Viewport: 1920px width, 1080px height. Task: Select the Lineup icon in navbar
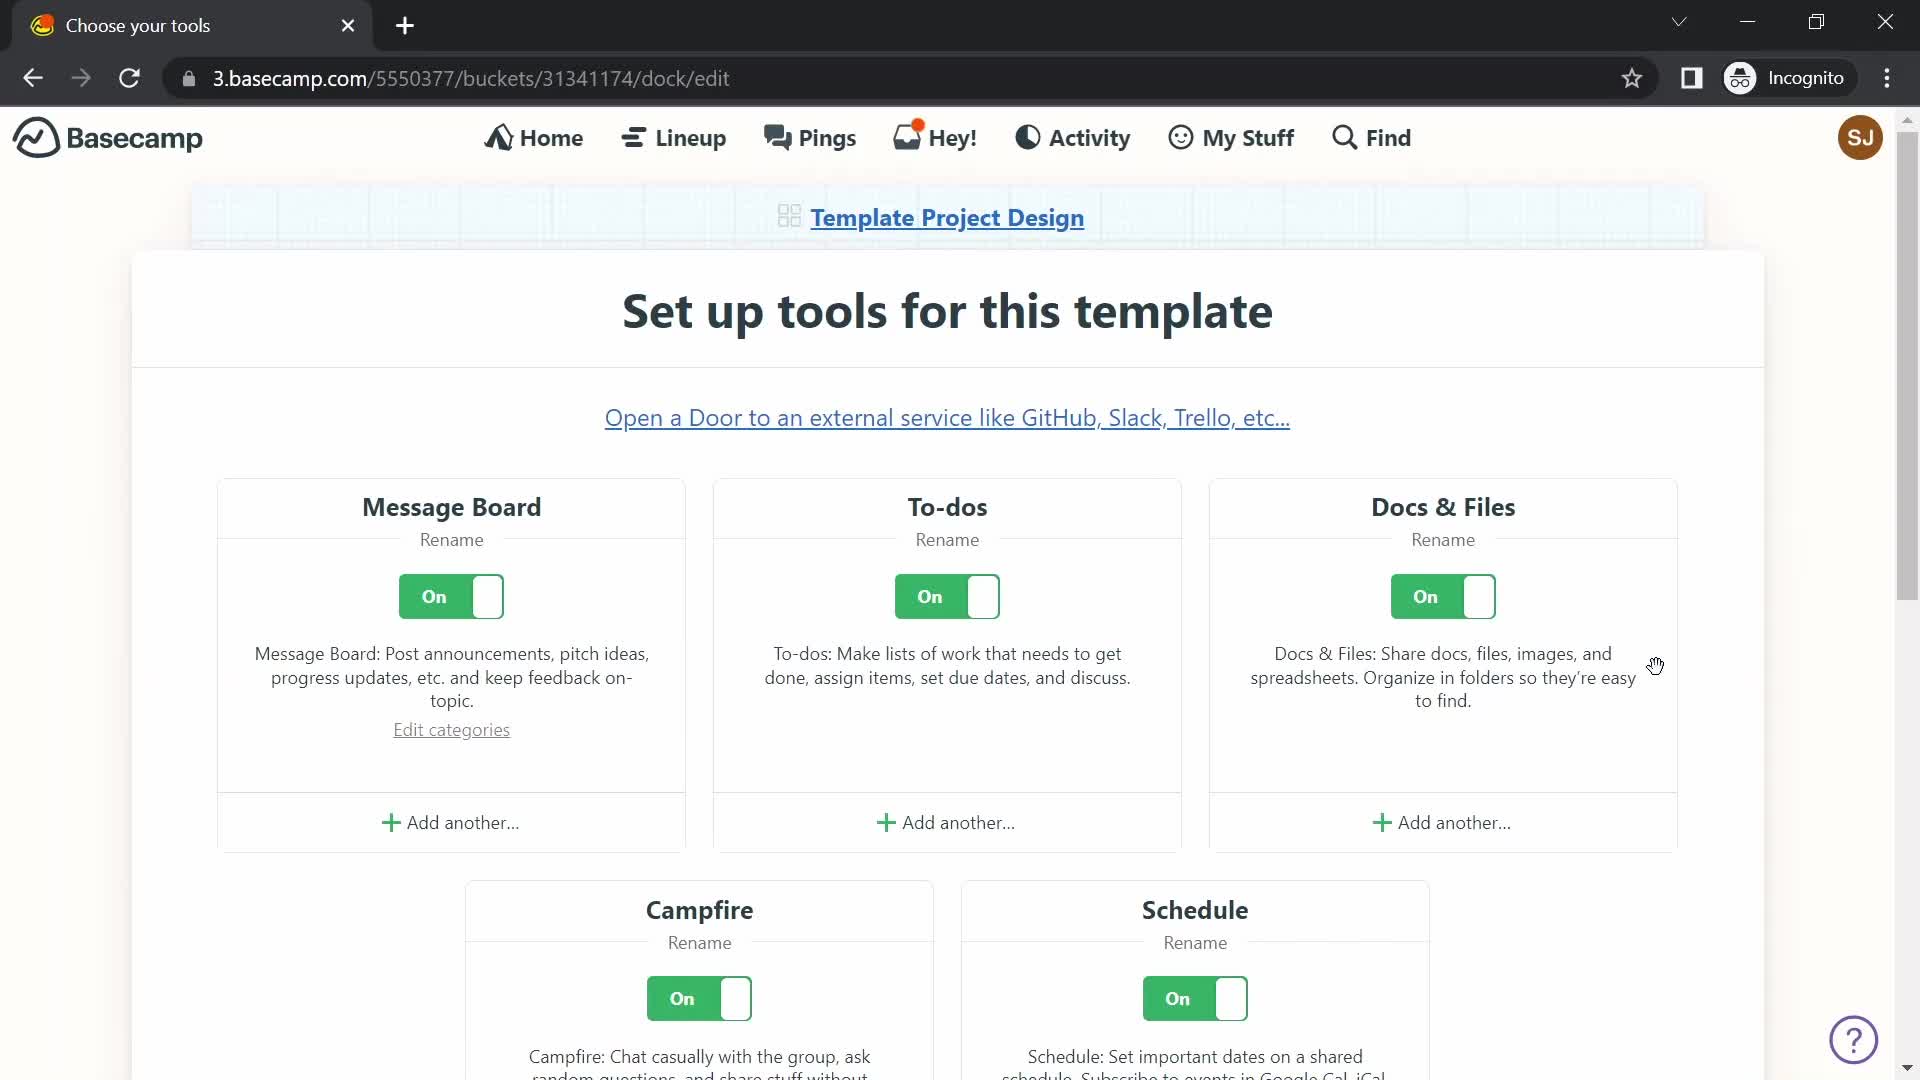click(x=634, y=137)
